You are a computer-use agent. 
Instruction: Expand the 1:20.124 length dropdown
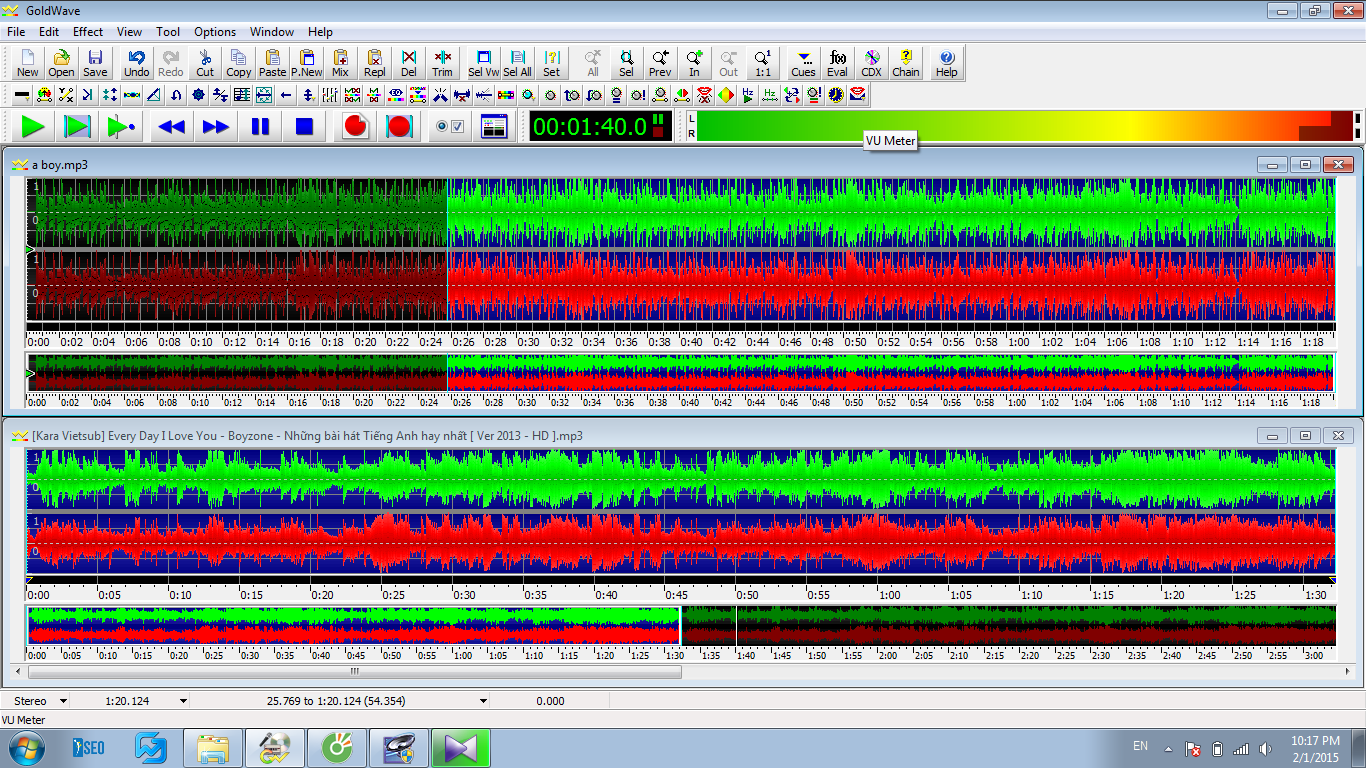point(183,702)
